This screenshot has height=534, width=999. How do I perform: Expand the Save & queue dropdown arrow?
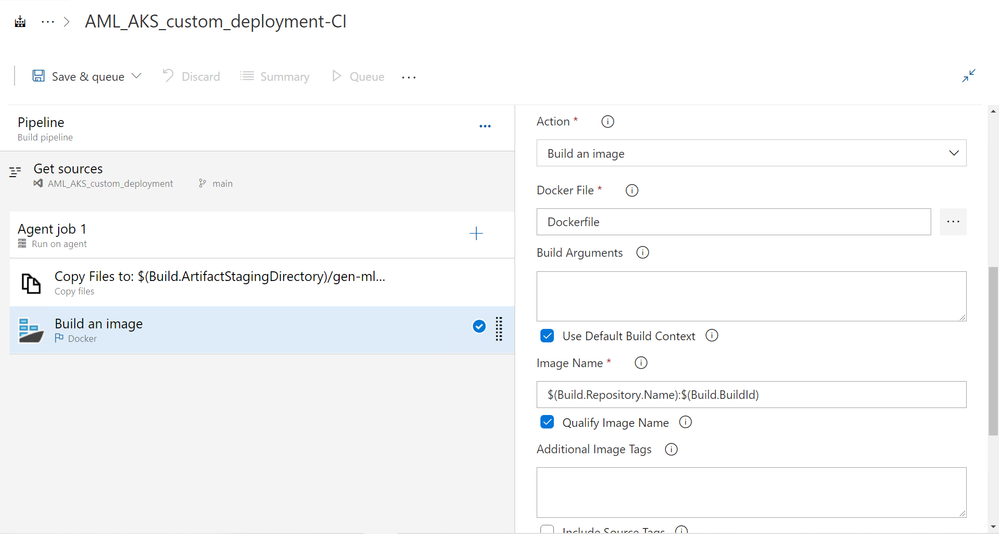pos(136,76)
